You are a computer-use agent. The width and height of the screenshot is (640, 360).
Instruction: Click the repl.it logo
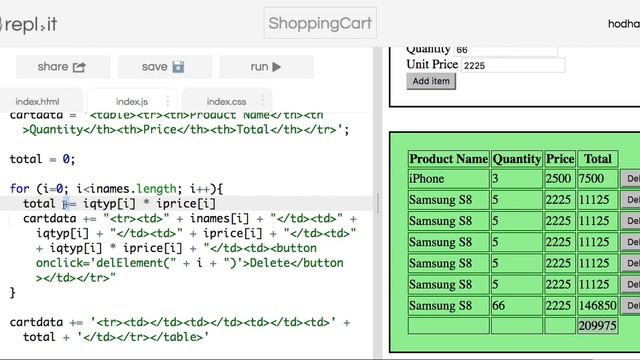coord(28,24)
